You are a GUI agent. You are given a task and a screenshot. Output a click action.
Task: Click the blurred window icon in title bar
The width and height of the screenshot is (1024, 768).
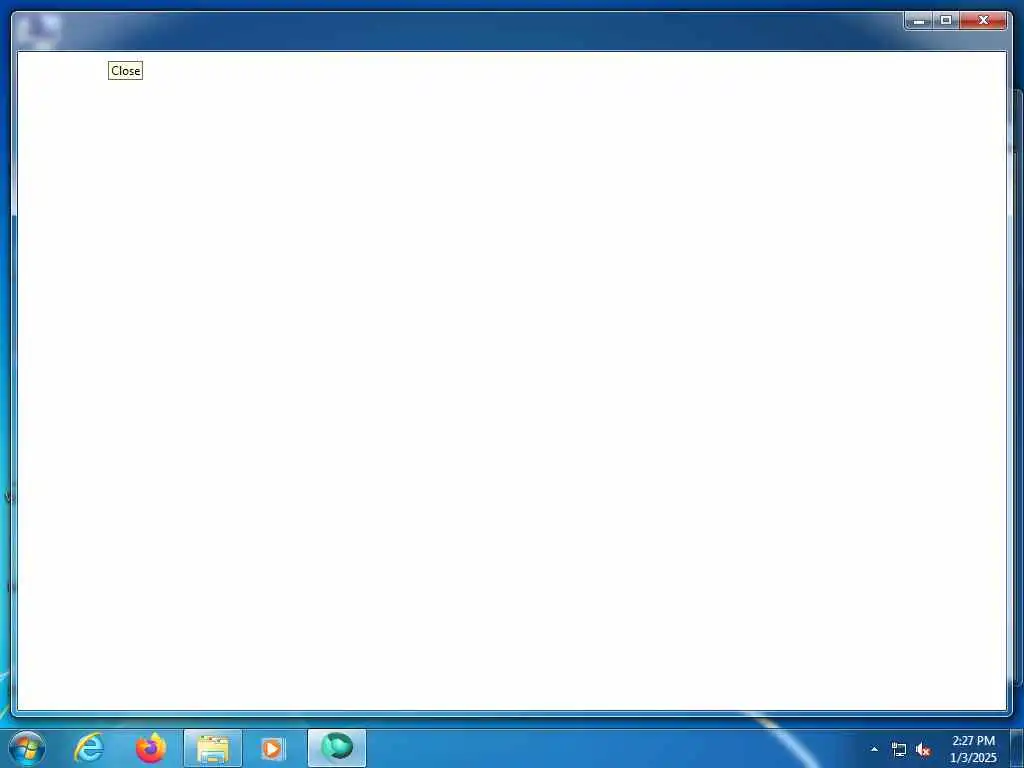[x=38, y=30]
